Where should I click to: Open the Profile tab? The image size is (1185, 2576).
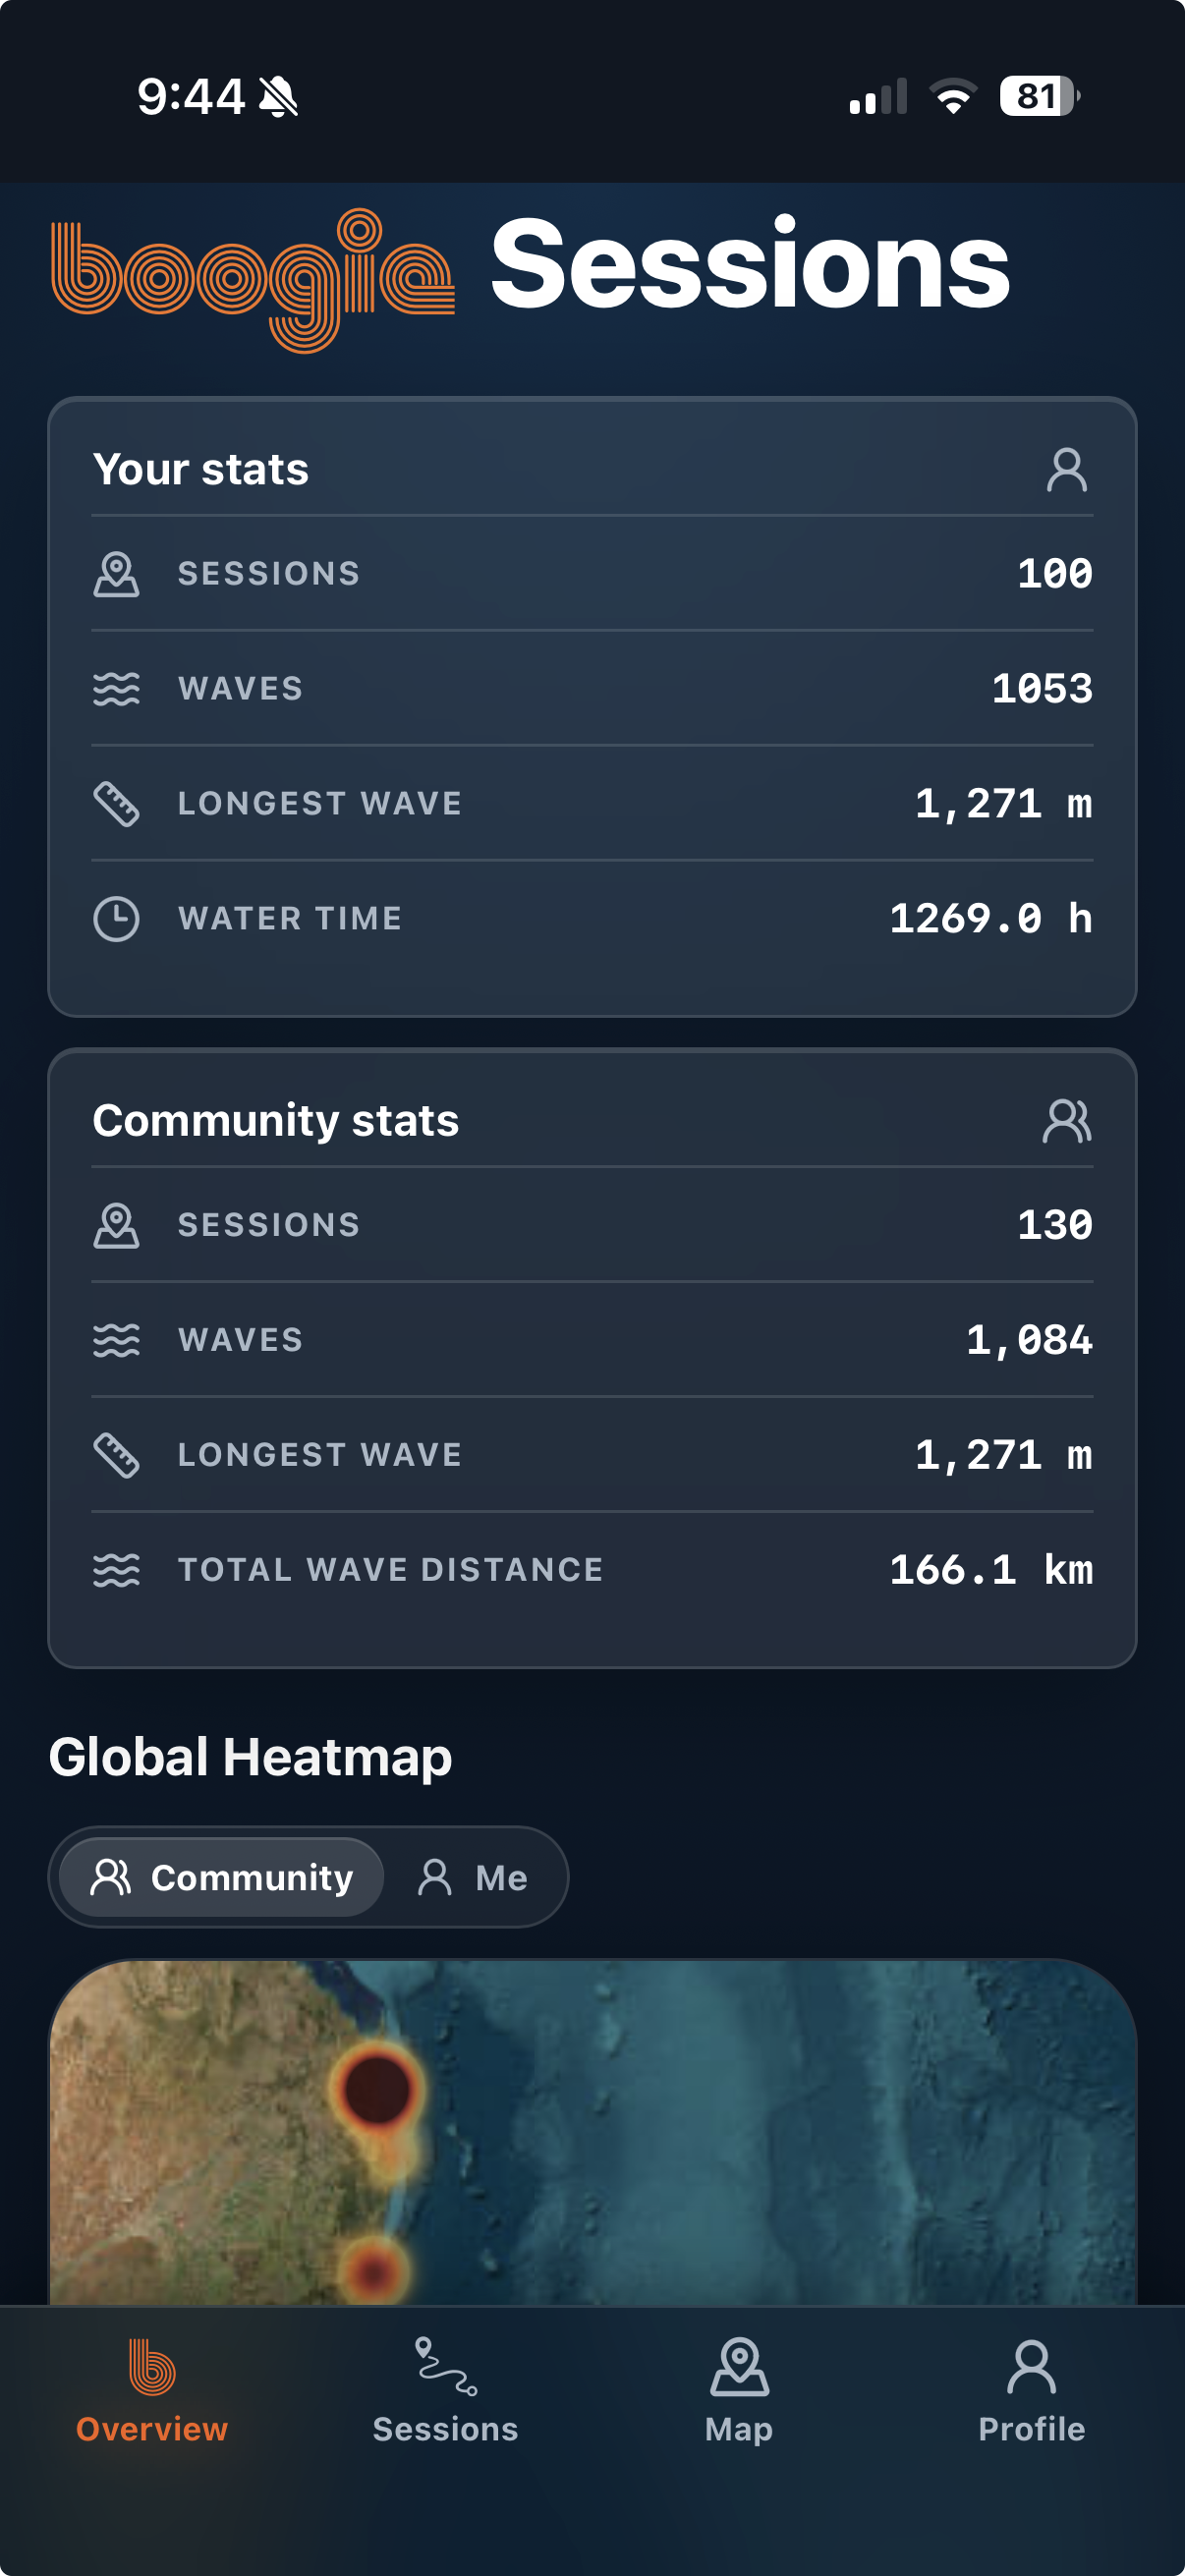[x=1032, y=2390]
